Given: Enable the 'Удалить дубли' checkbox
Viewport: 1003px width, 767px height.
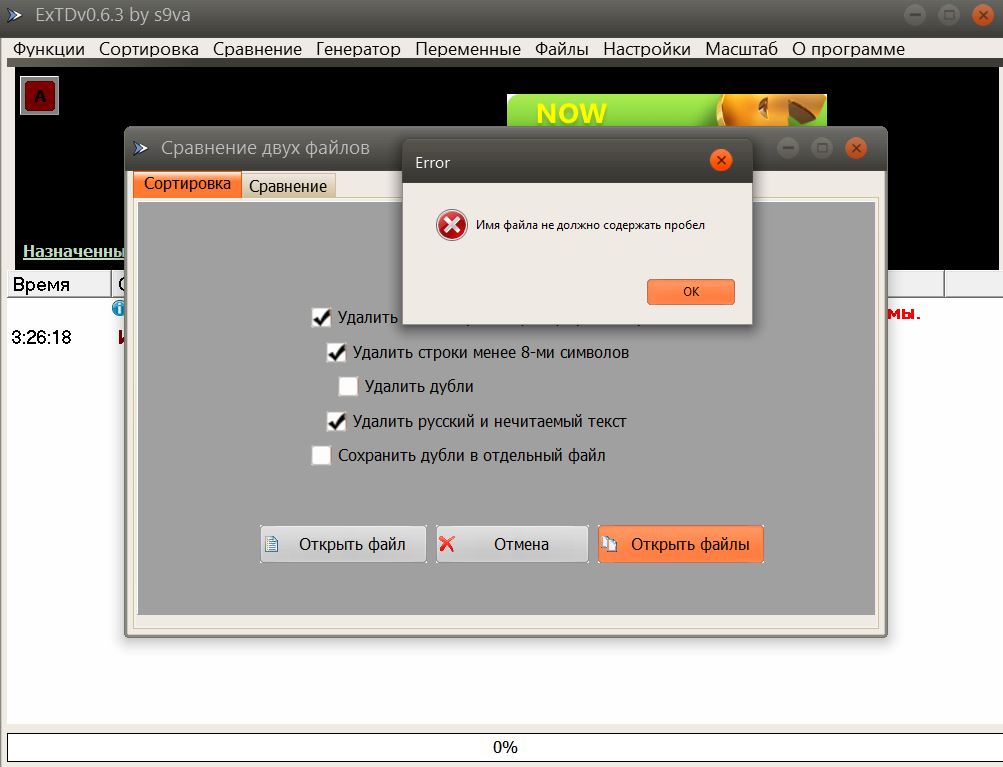Looking at the screenshot, I should tap(348, 386).
